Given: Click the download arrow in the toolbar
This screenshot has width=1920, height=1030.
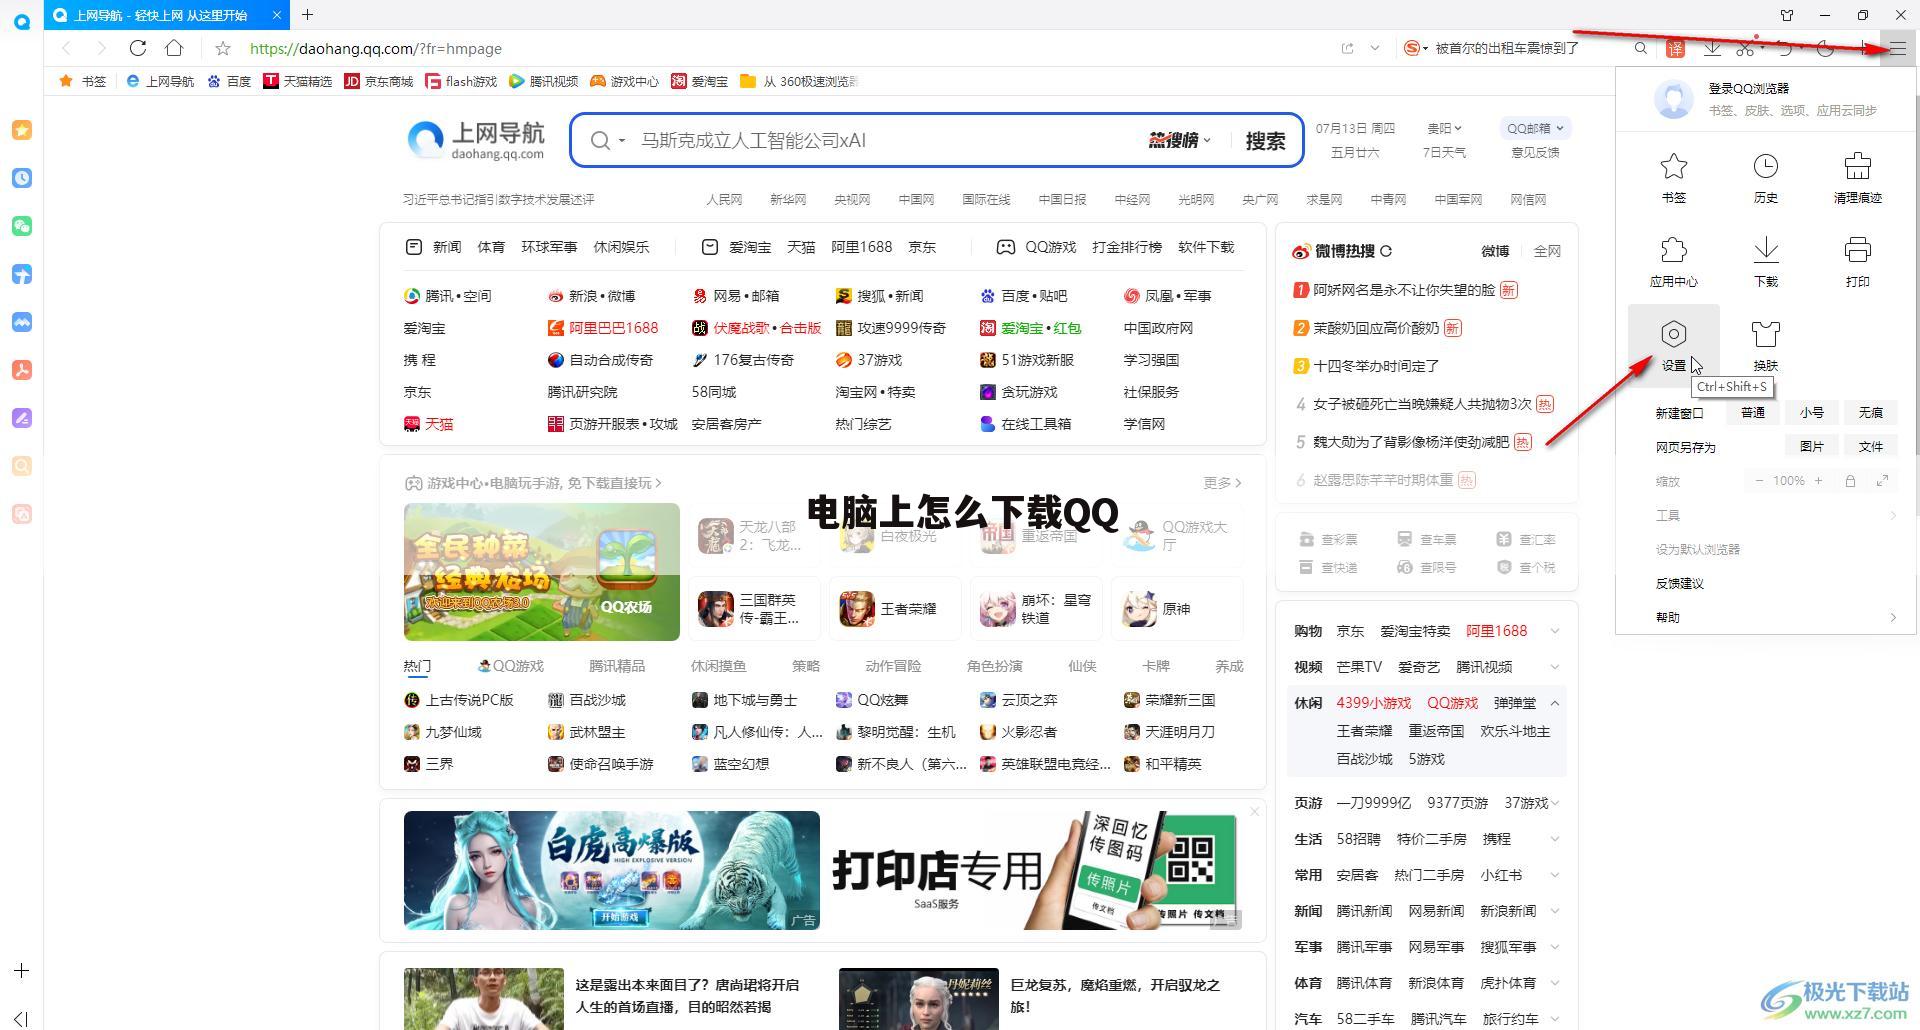Looking at the screenshot, I should coord(1712,48).
